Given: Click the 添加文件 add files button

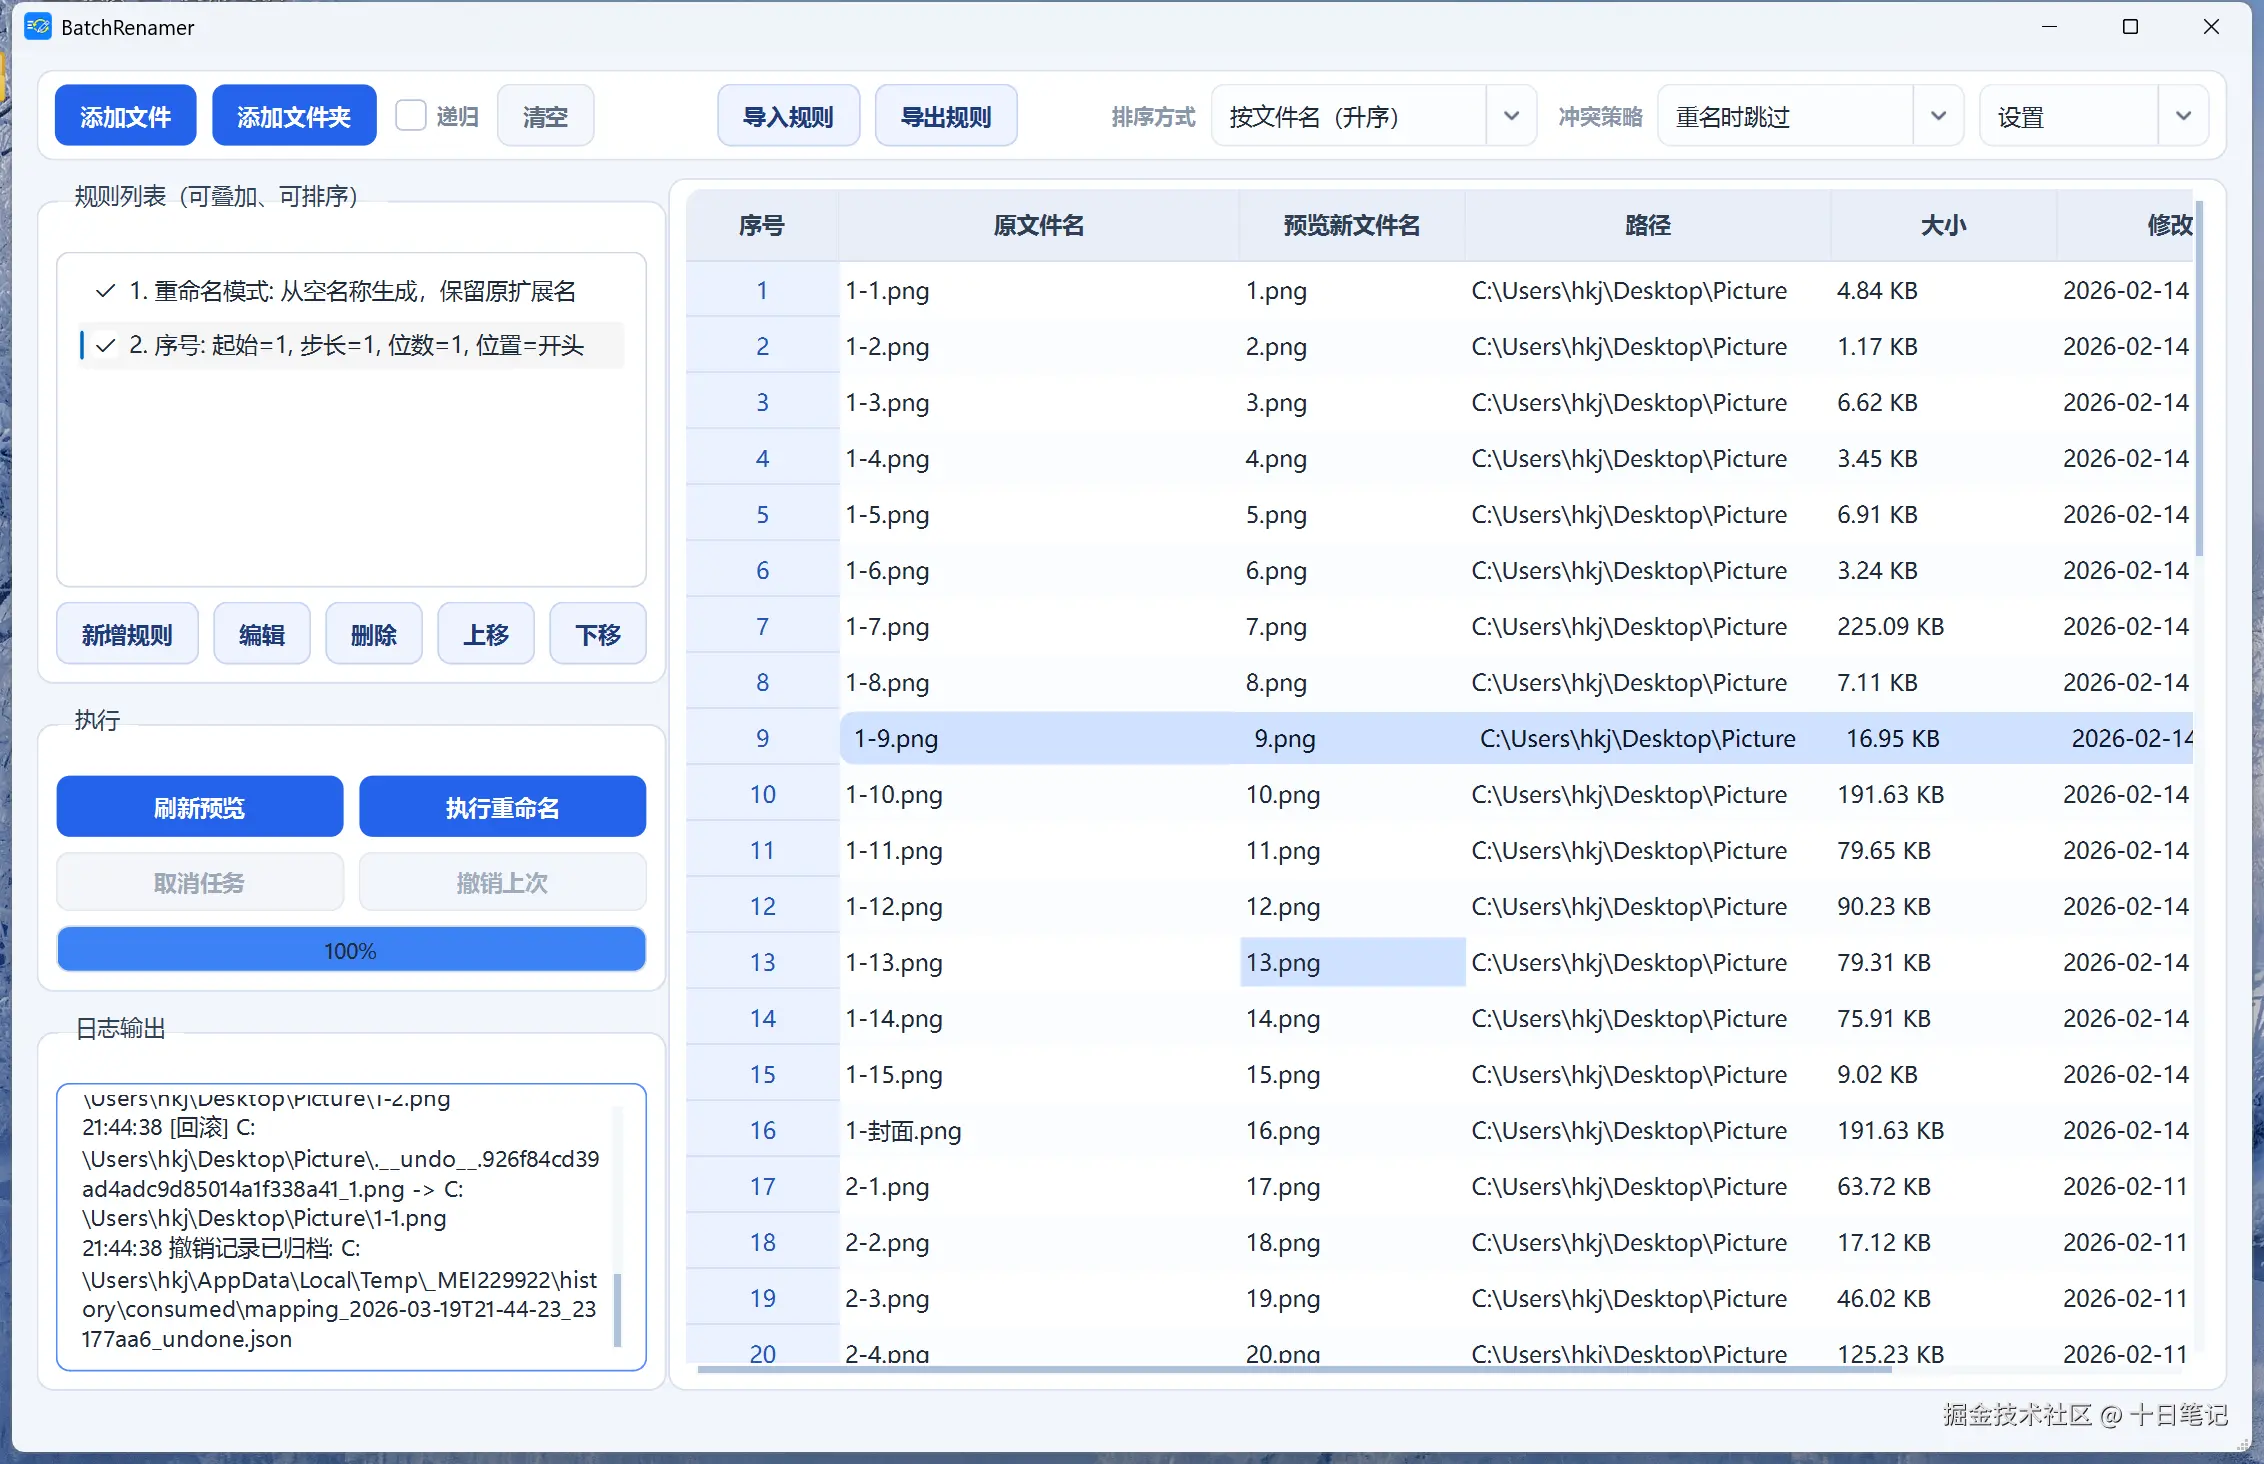Looking at the screenshot, I should click(125, 116).
